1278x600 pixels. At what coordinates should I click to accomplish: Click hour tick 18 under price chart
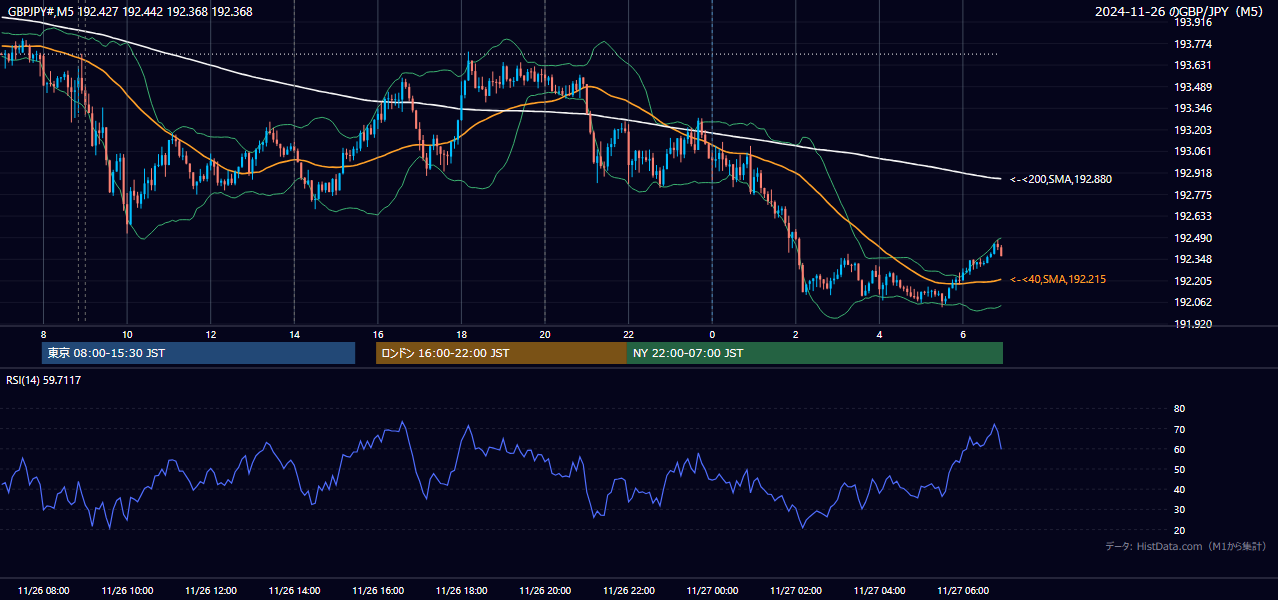461,334
